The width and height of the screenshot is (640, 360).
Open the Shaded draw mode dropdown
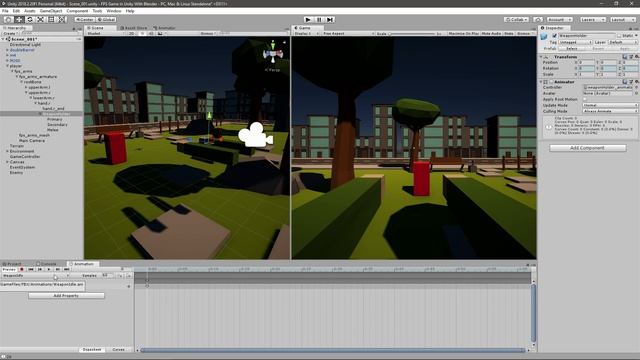105,33
